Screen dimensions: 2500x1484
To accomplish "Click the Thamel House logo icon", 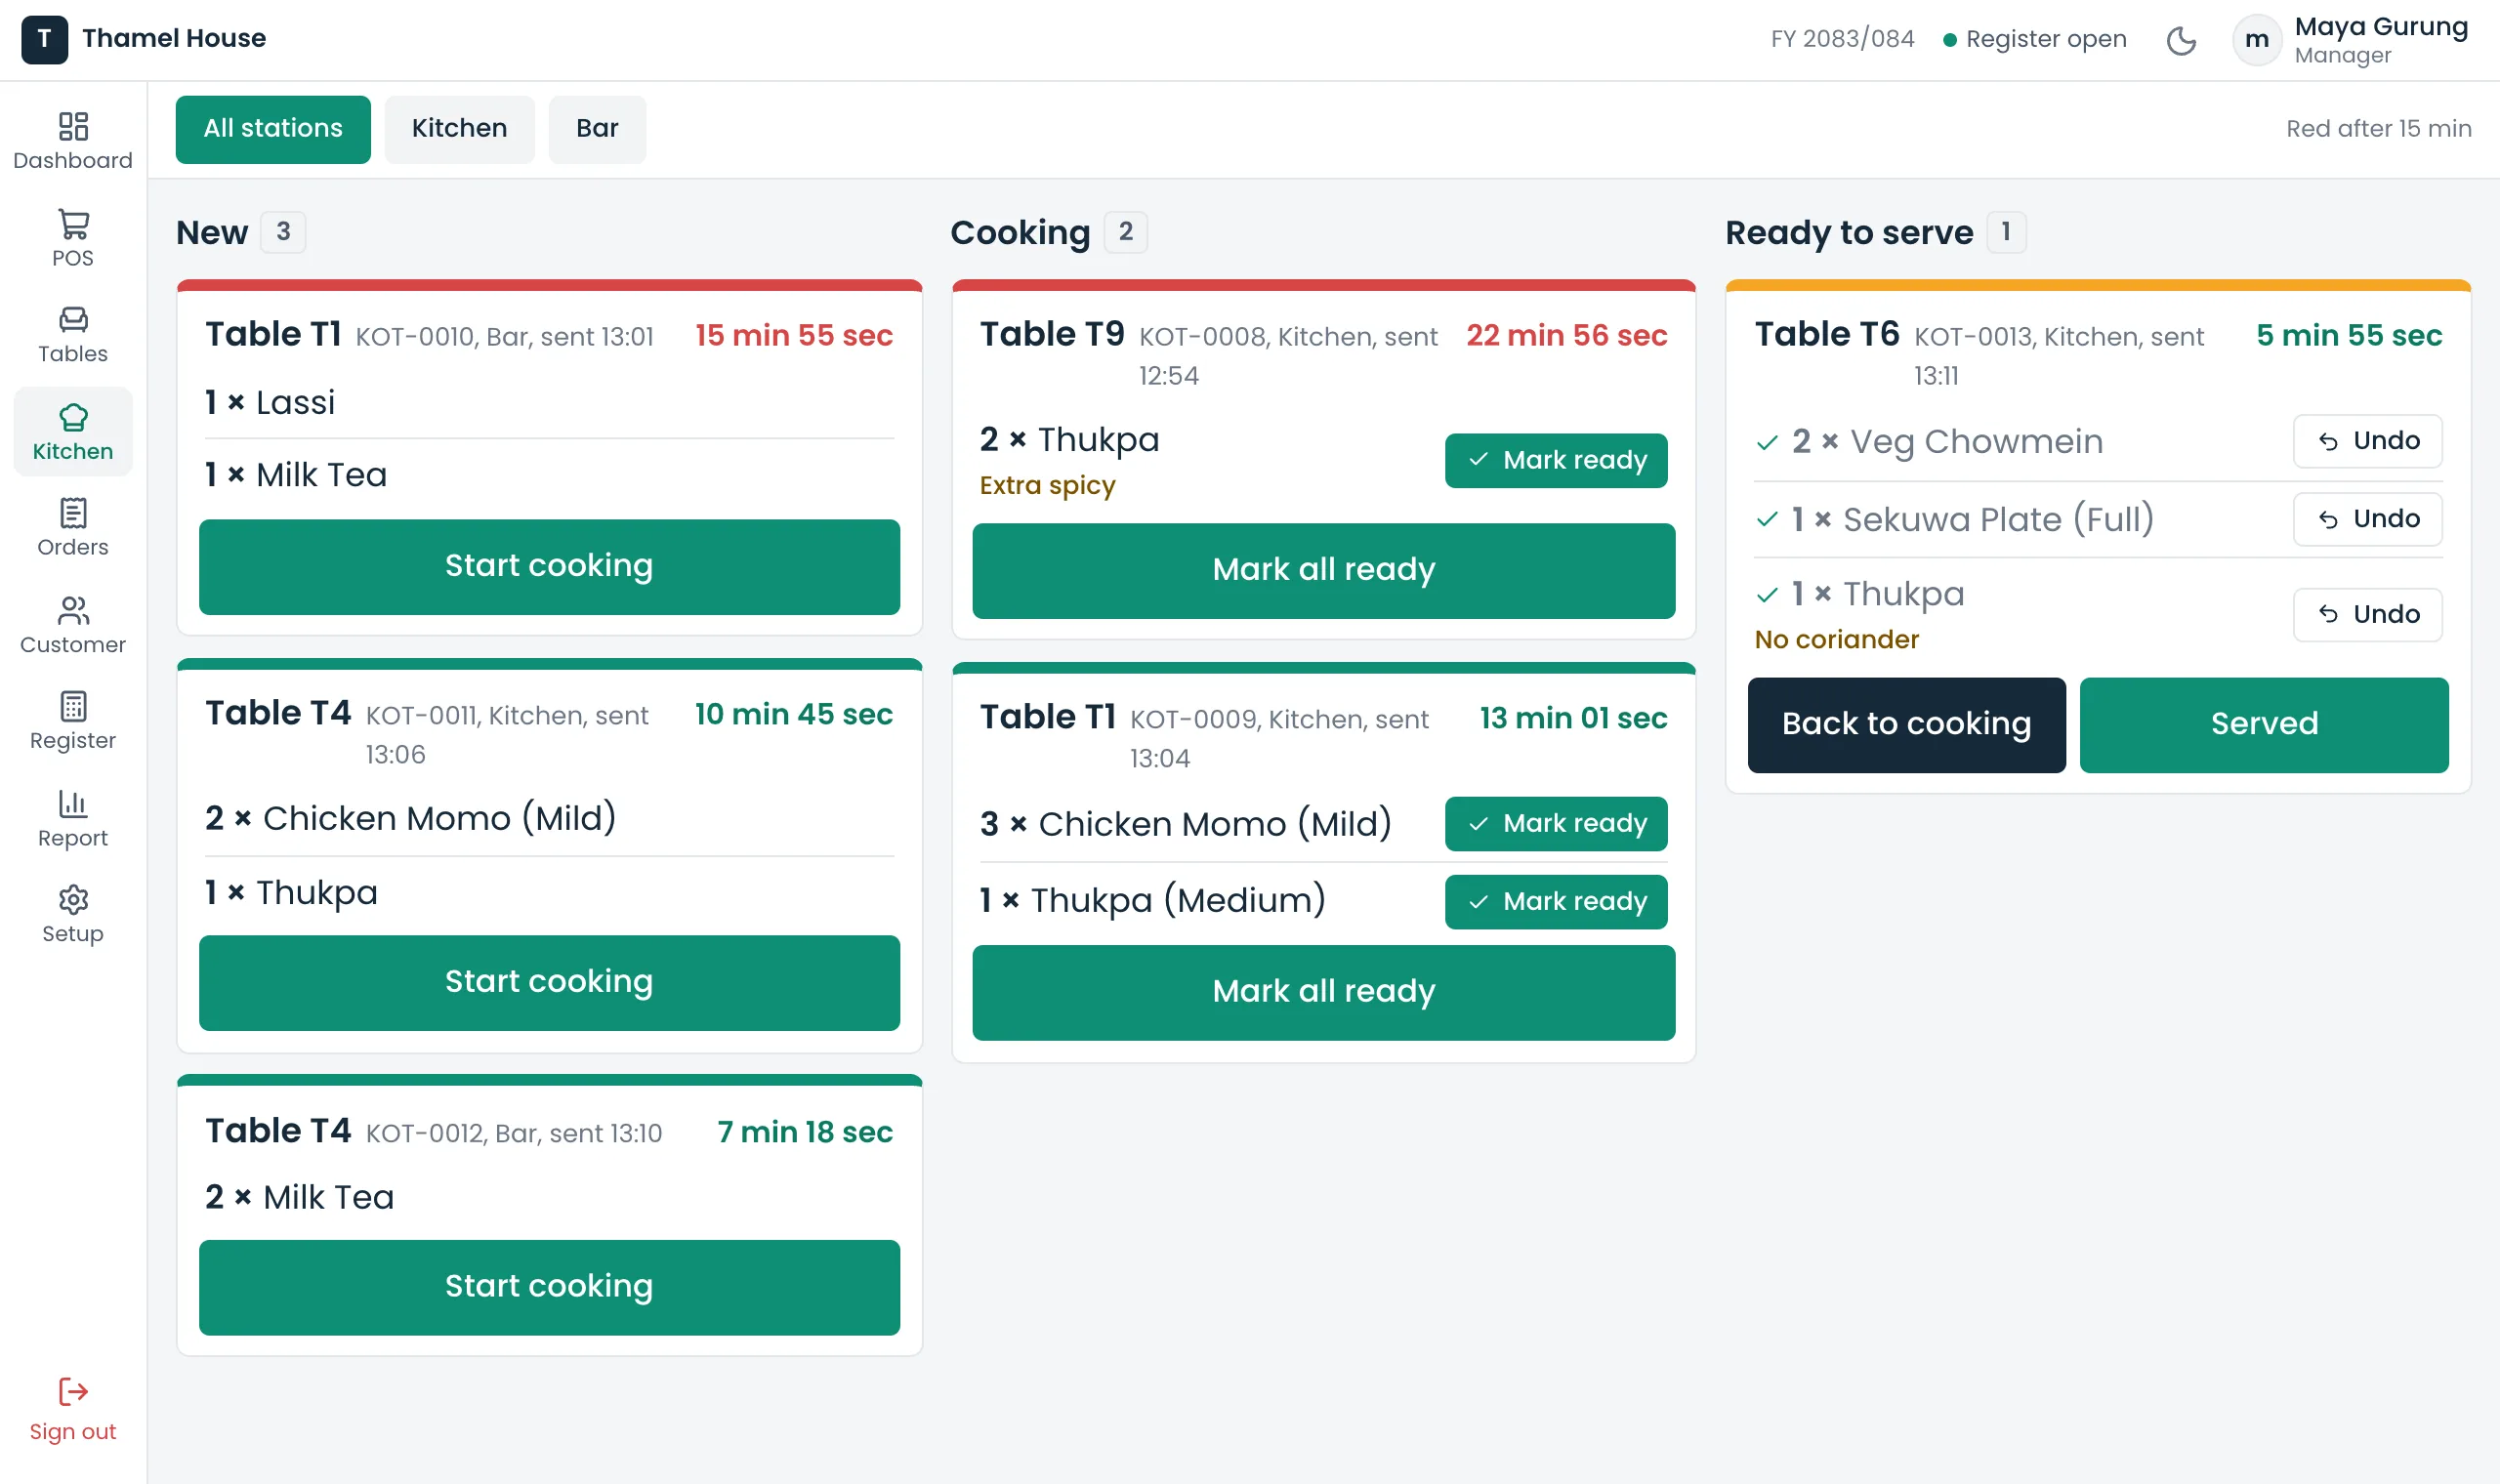I will pos(45,39).
